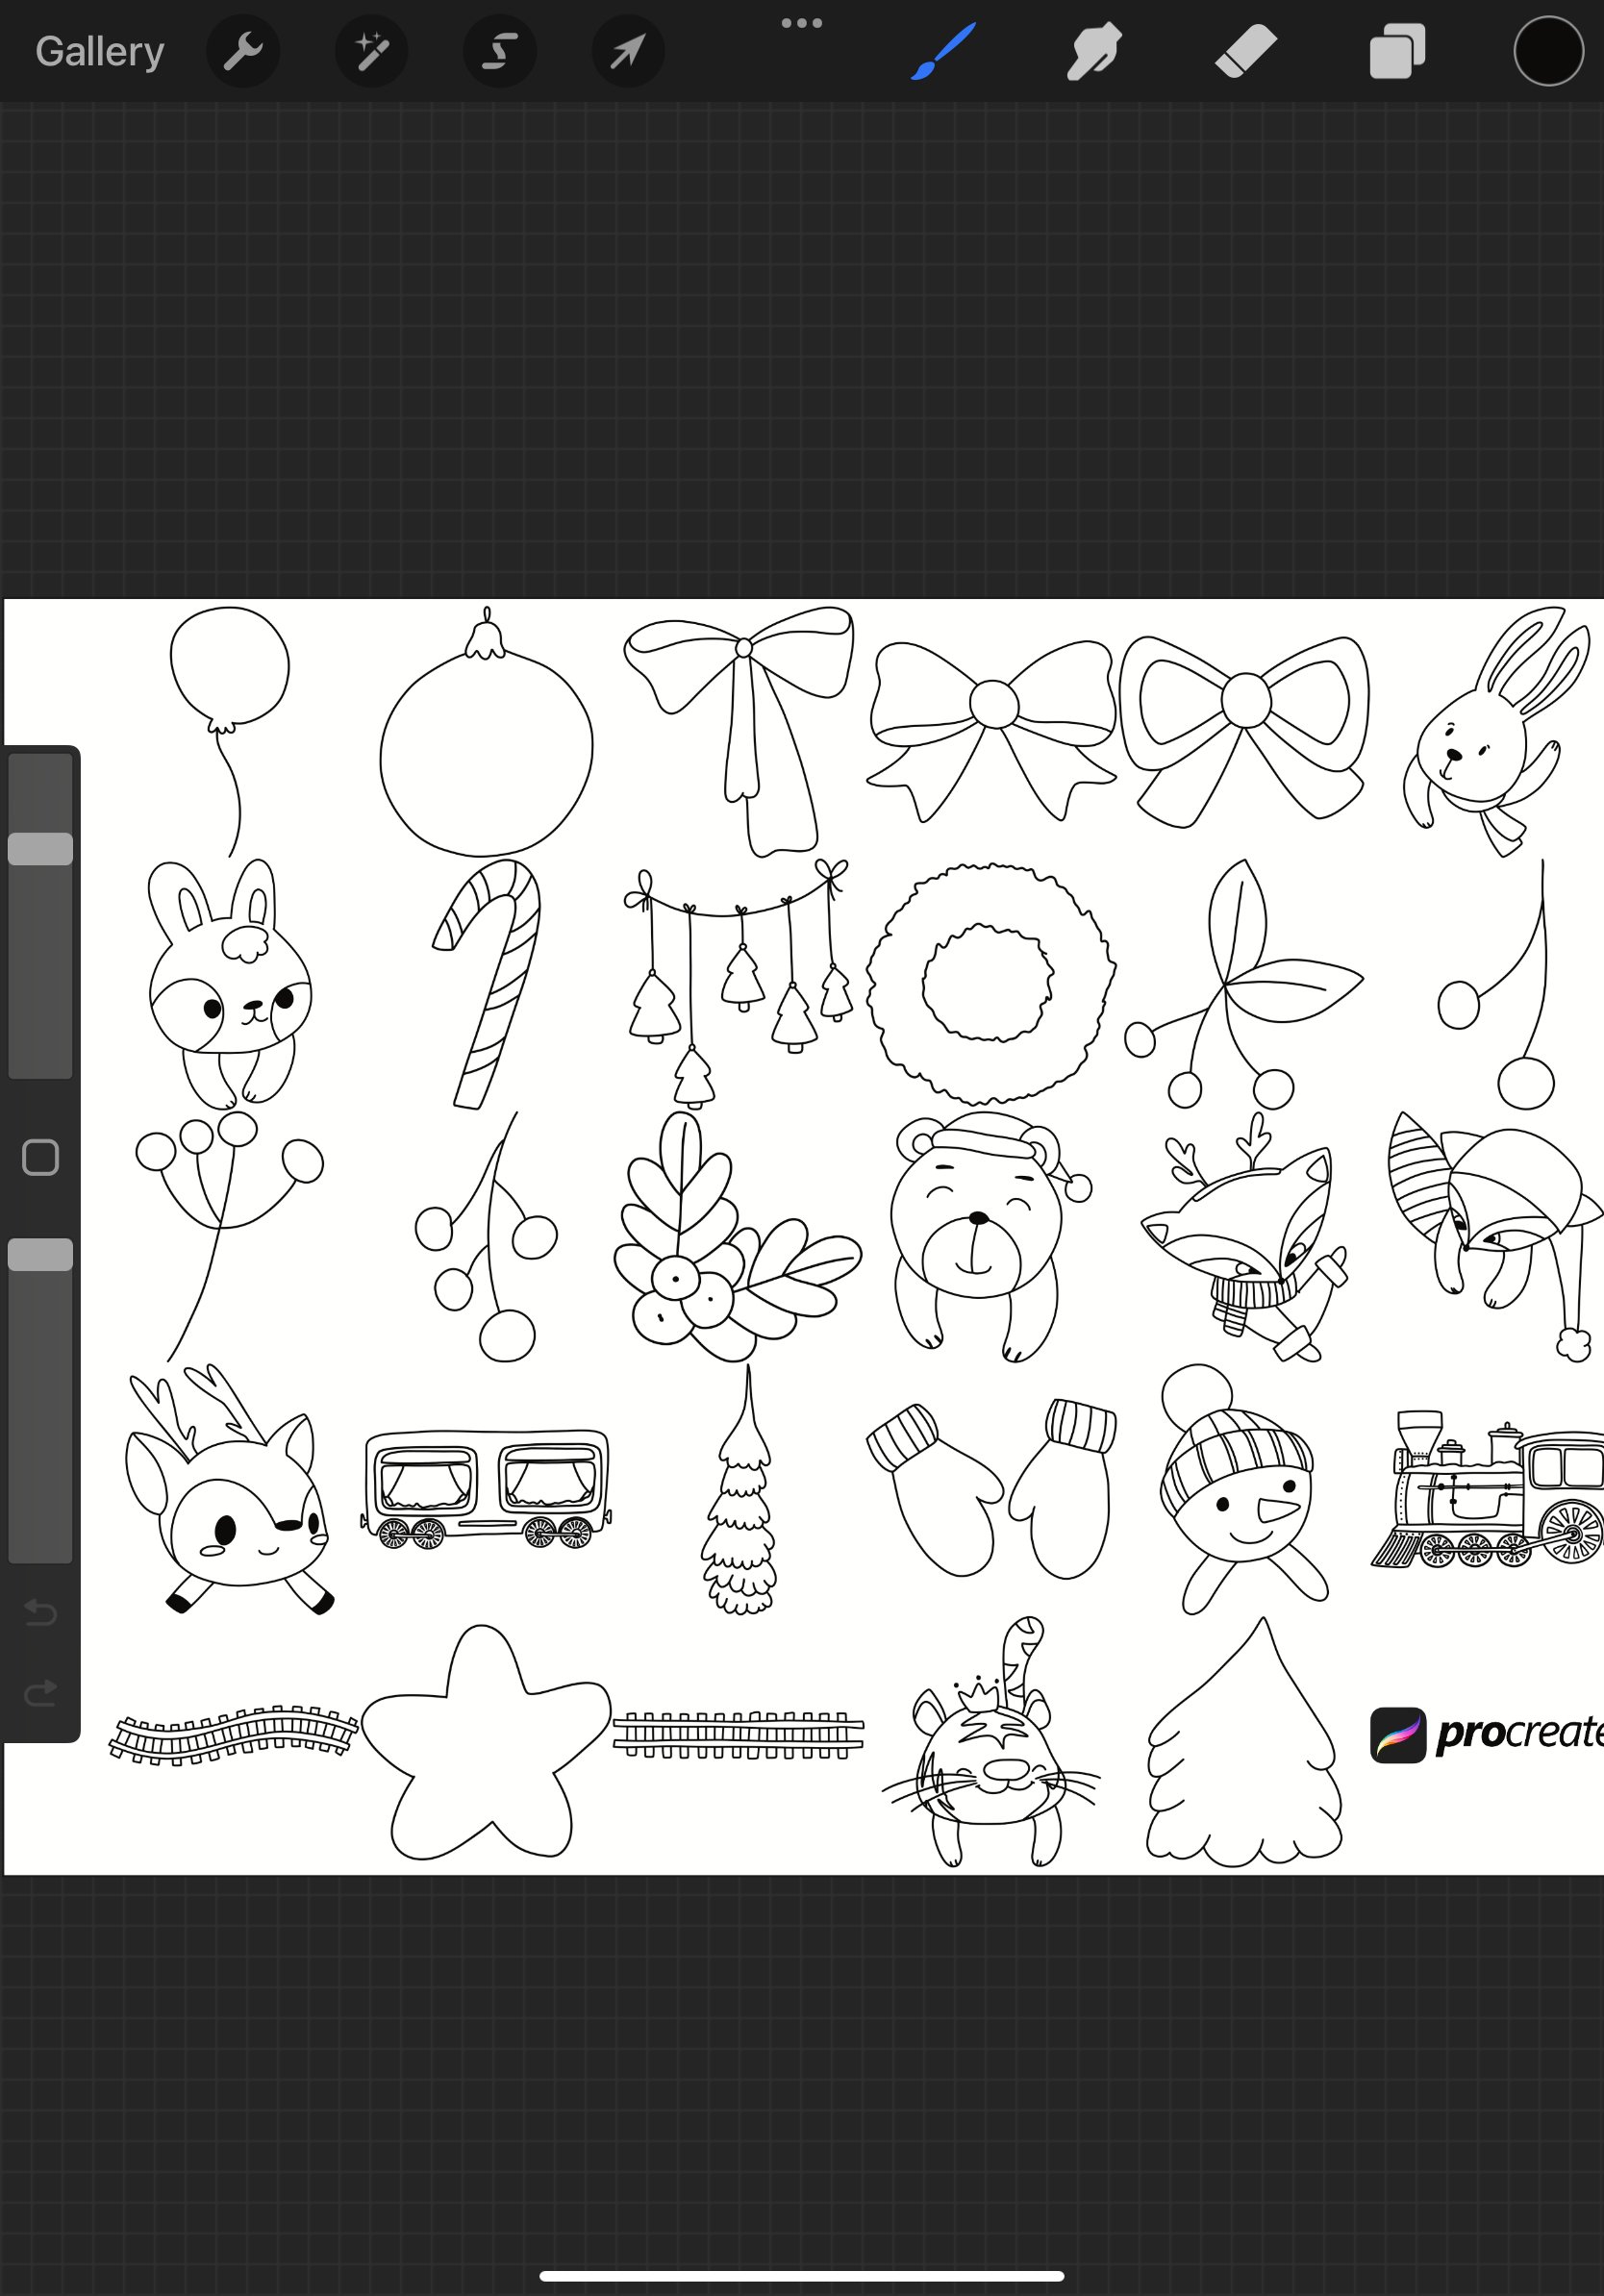
Task: Select the Eraser tool
Action: click(x=1245, y=51)
